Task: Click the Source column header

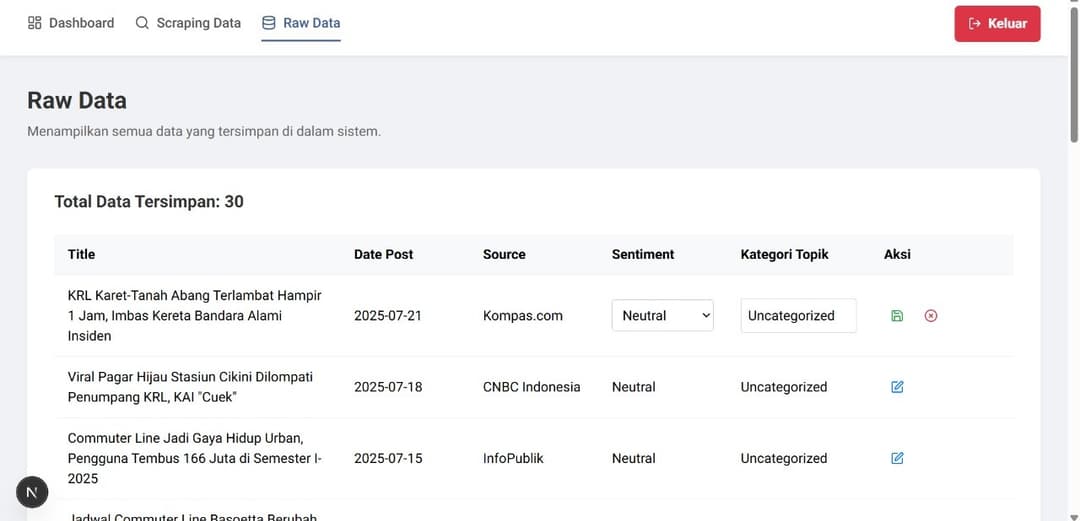Action: pyautogui.click(x=504, y=254)
